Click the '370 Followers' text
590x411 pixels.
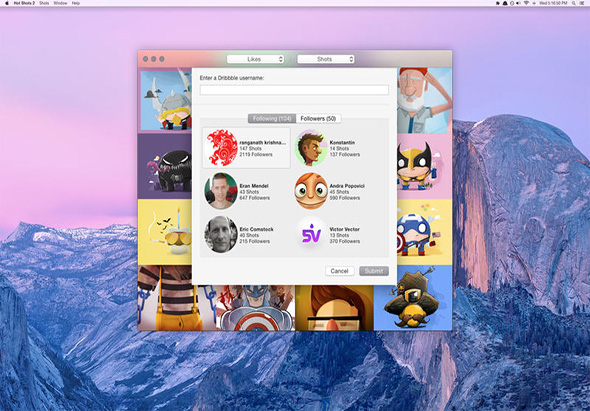pos(345,241)
